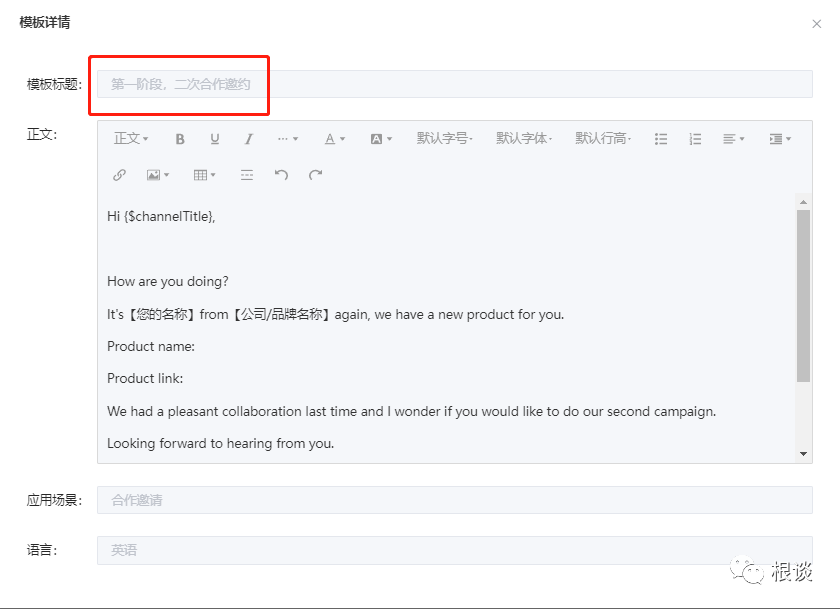
Task: Click the 语言 field showing 英语
Action: coord(455,550)
